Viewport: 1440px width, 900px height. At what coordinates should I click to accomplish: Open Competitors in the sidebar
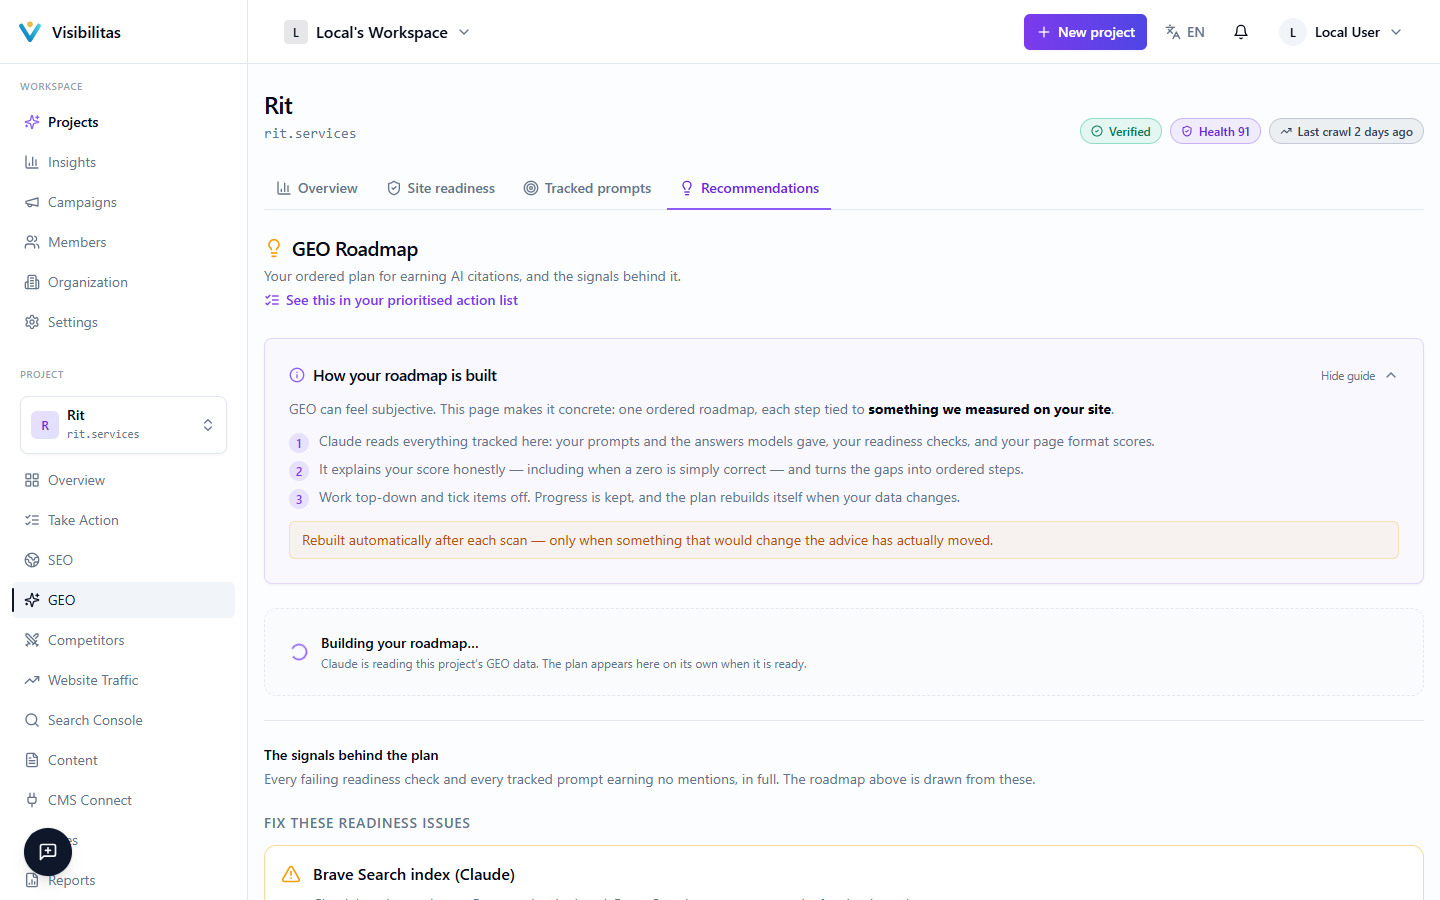click(123, 640)
